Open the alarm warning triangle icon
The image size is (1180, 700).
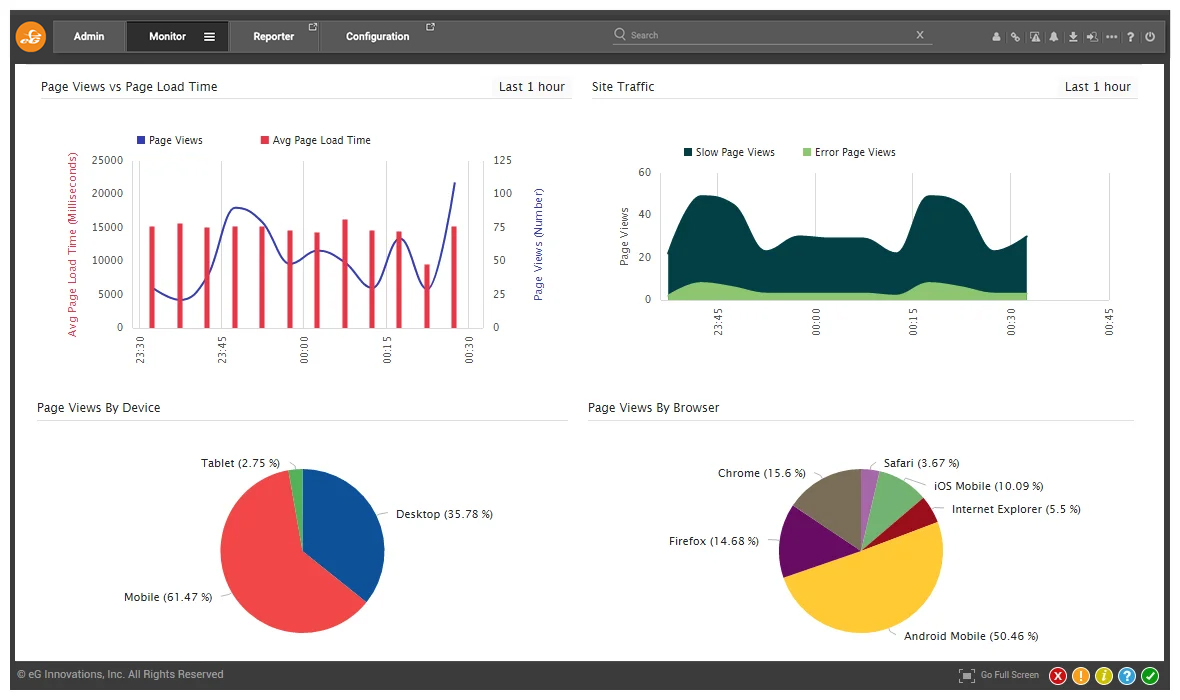coord(1035,36)
